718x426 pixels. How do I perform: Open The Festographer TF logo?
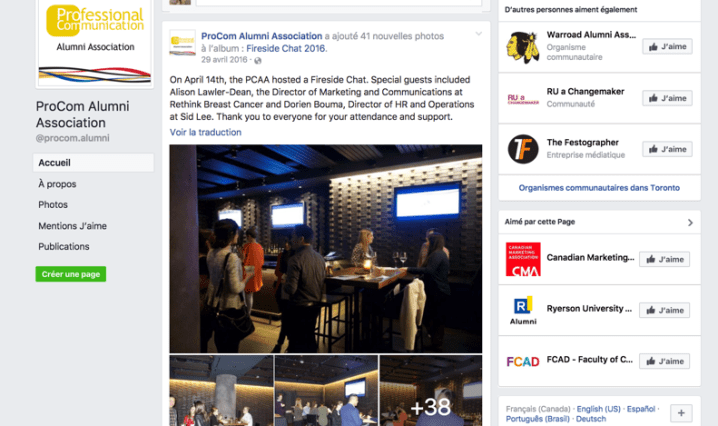click(x=523, y=149)
